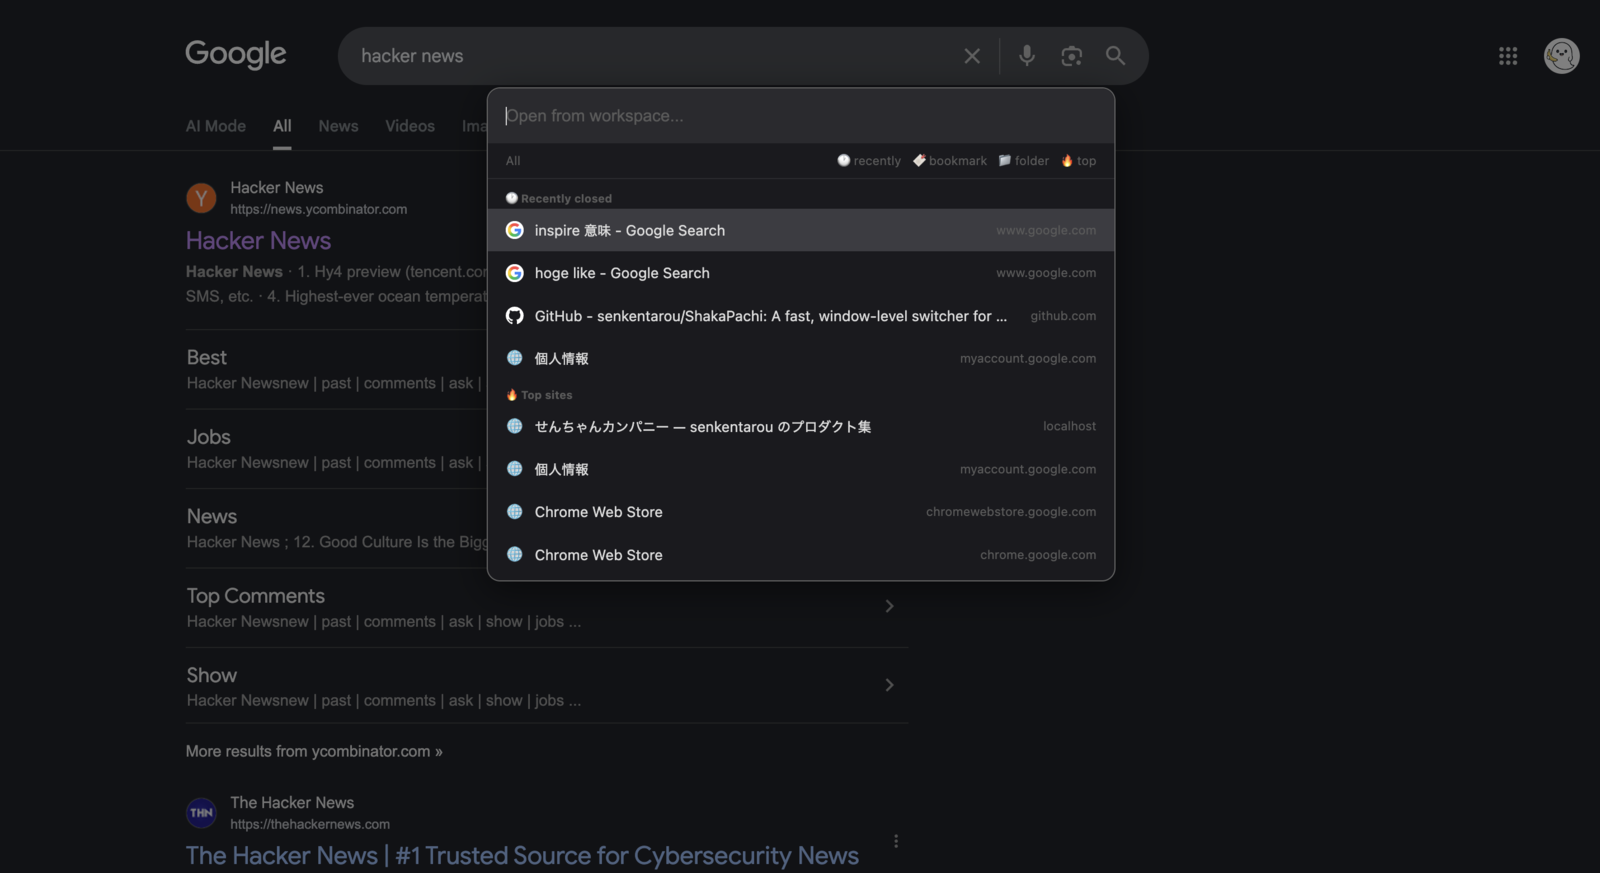Click the 'Recently closed' section header
The width and height of the screenshot is (1600, 873).
(559, 198)
